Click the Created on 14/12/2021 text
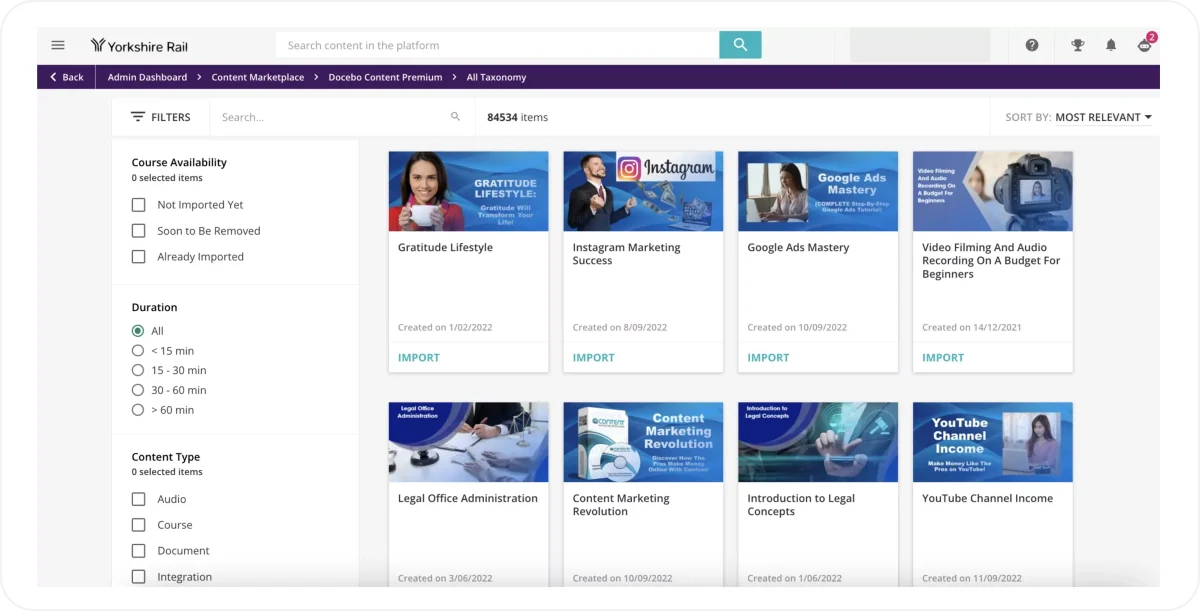 click(x=971, y=327)
